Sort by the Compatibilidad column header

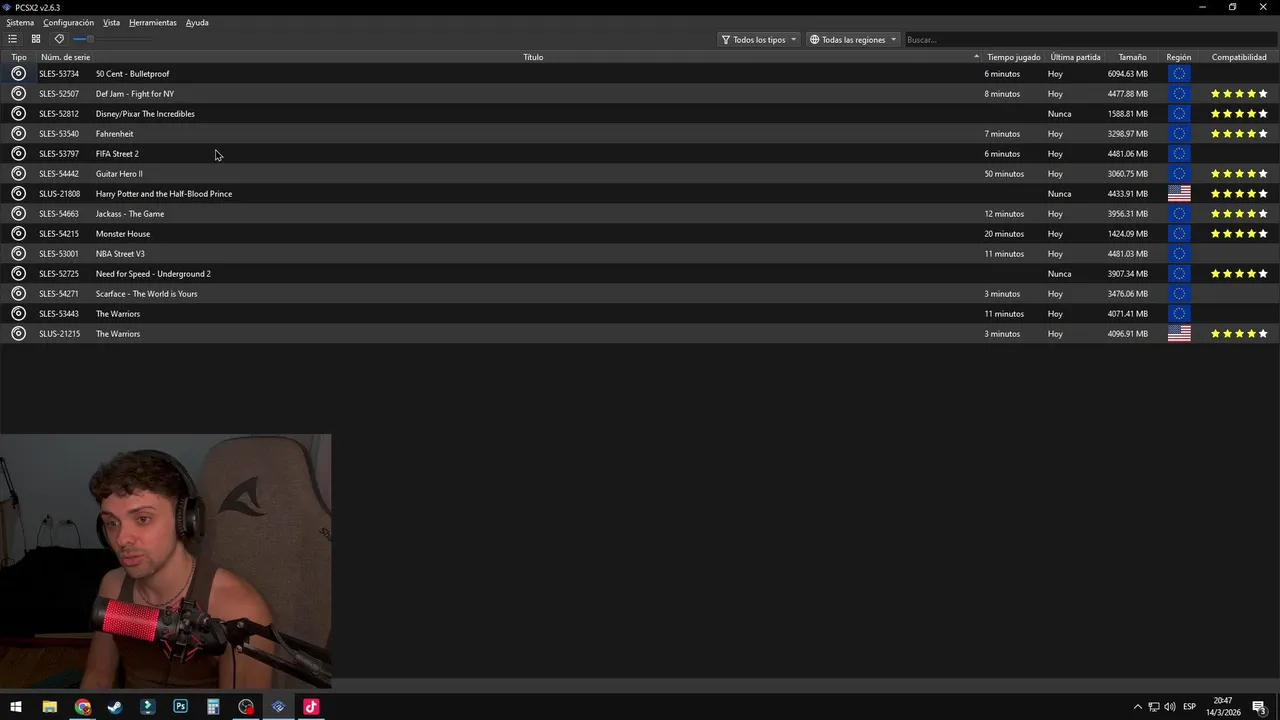(1239, 57)
